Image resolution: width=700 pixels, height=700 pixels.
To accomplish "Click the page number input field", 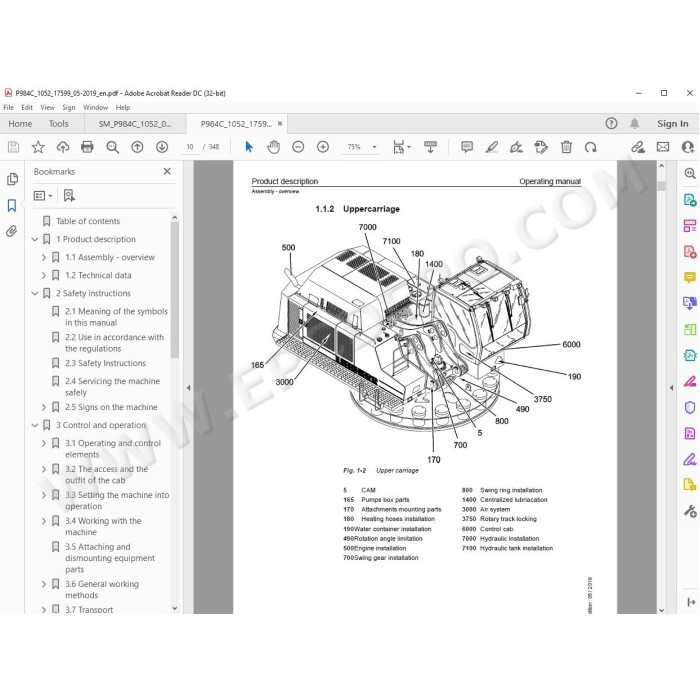I will (190, 147).
